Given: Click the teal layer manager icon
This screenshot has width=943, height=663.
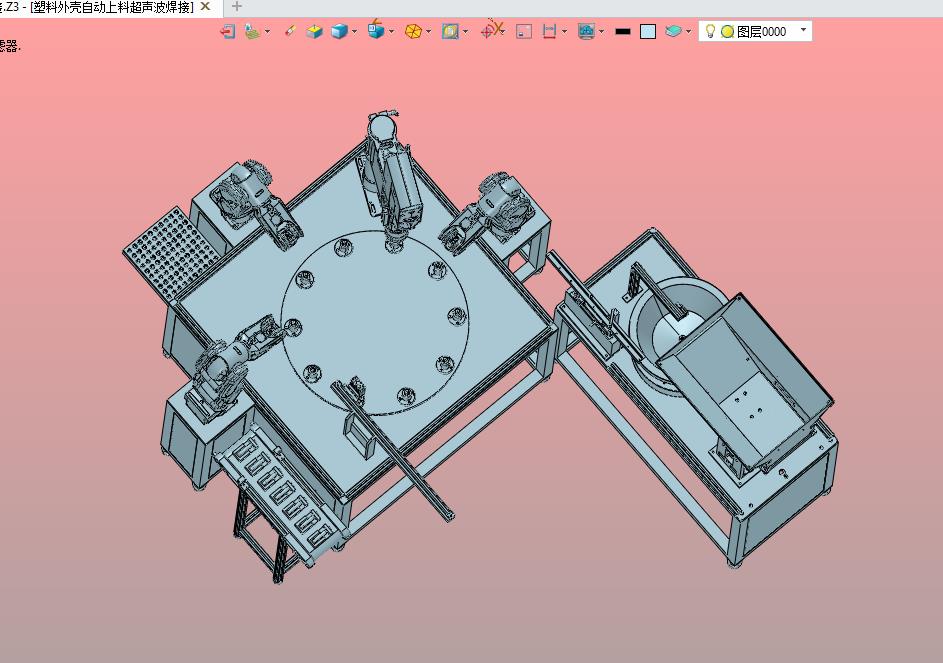Looking at the screenshot, I should tap(673, 31).
